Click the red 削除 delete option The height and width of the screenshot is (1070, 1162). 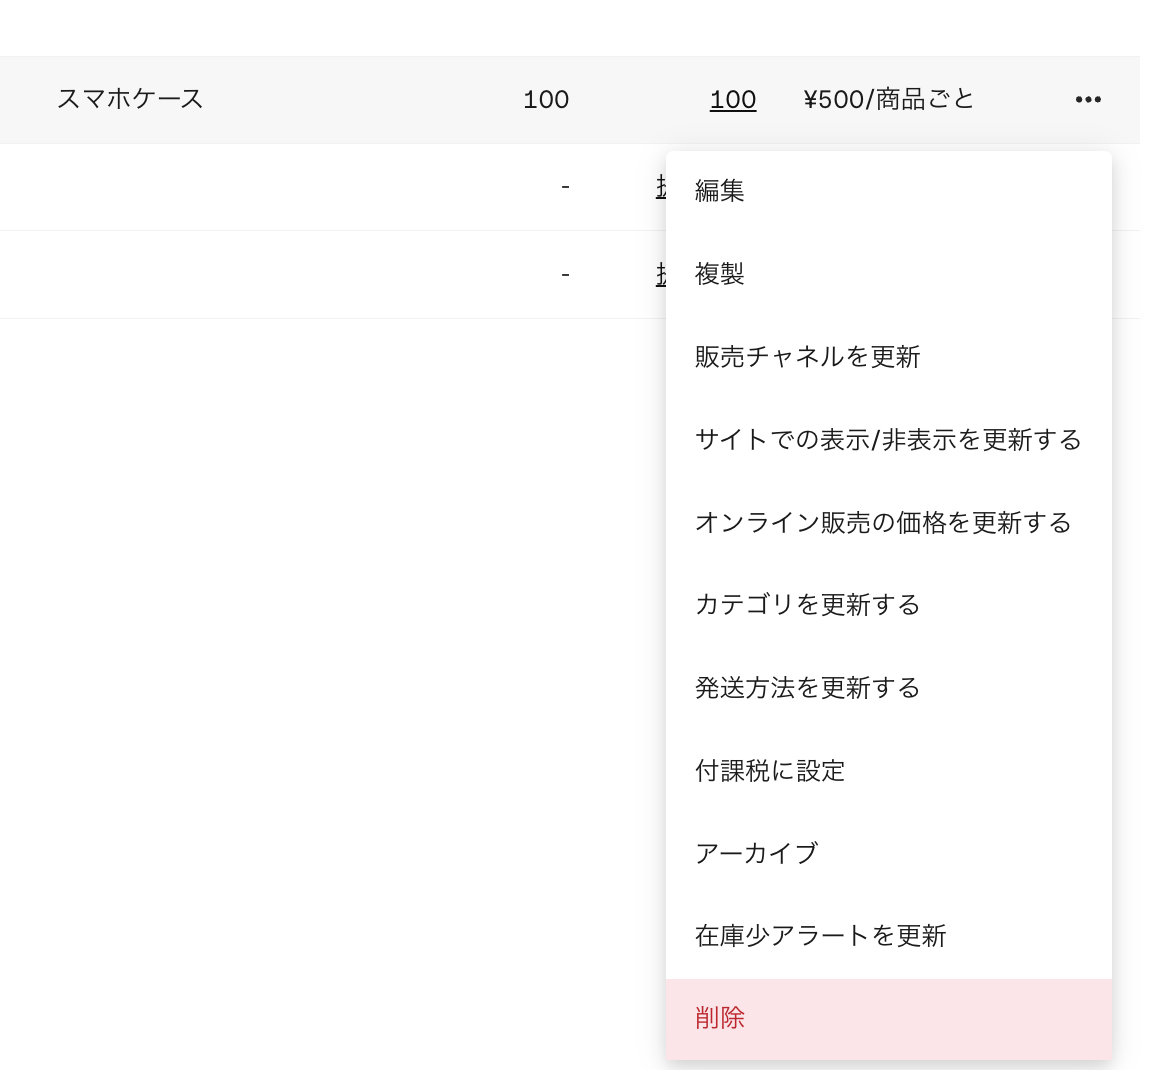(x=719, y=1017)
